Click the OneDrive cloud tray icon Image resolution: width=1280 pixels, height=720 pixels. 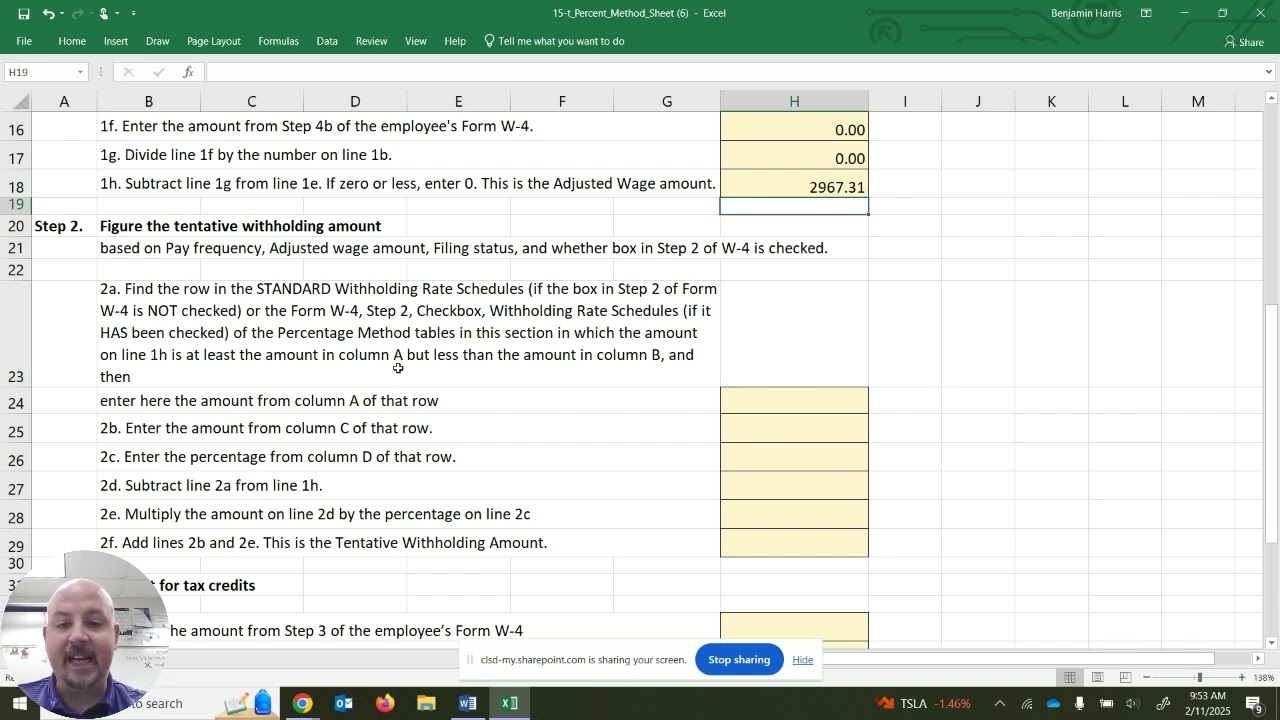(x=1053, y=704)
